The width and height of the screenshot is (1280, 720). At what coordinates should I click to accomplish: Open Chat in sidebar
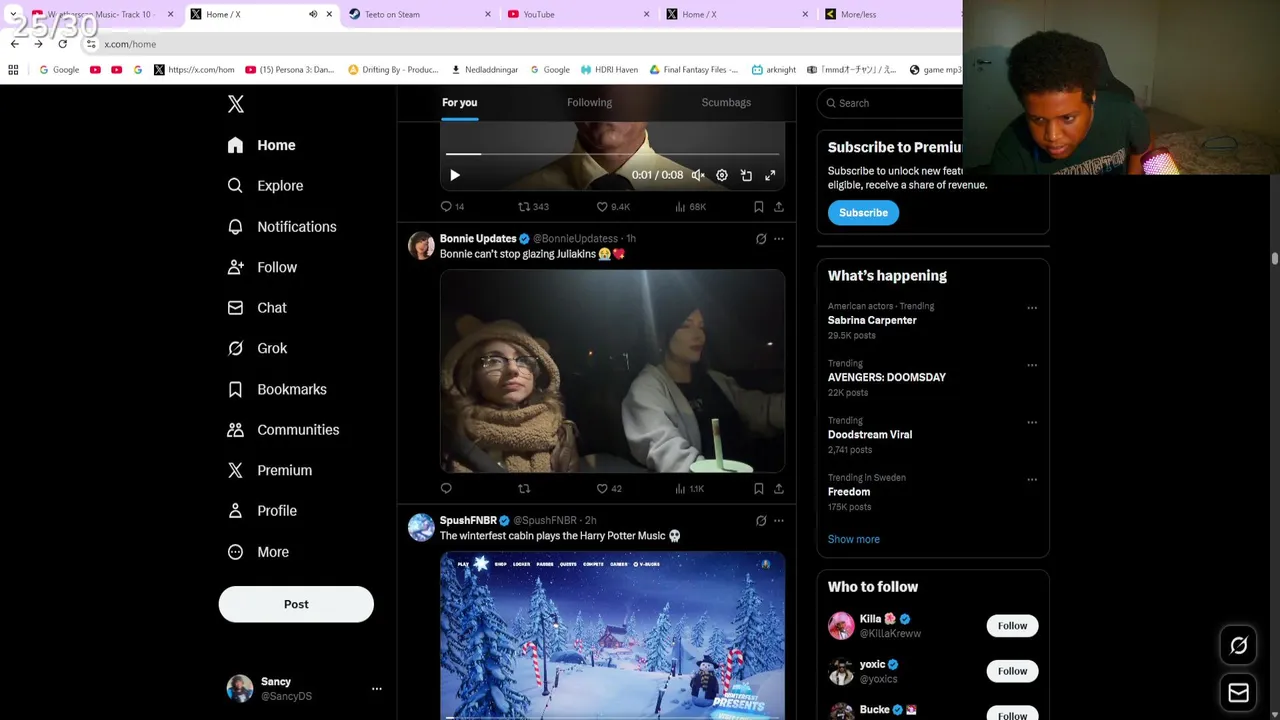click(257, 308)
